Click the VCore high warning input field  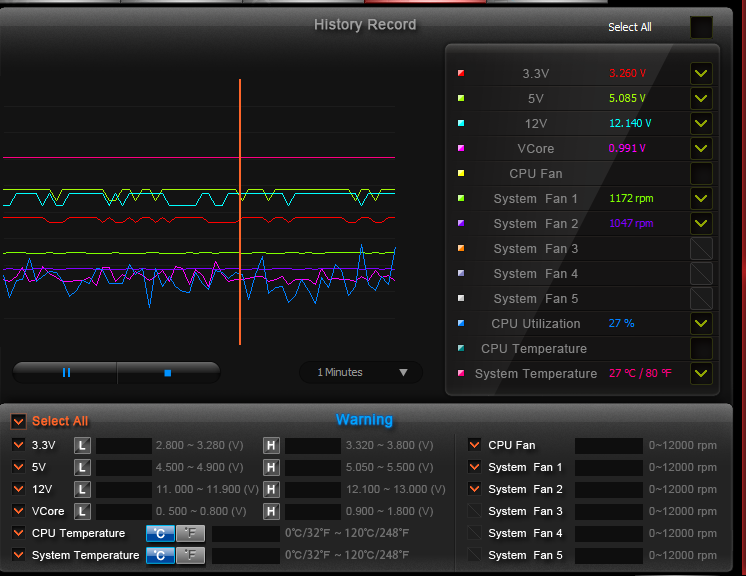point(313,512)
